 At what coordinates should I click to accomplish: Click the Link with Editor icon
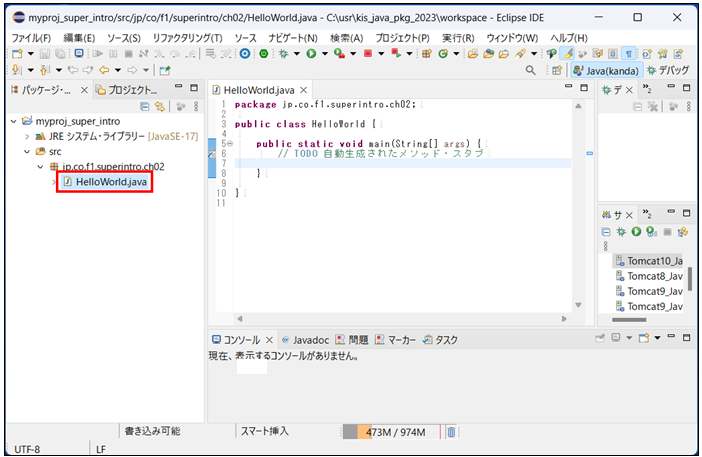tap(160, 106)
